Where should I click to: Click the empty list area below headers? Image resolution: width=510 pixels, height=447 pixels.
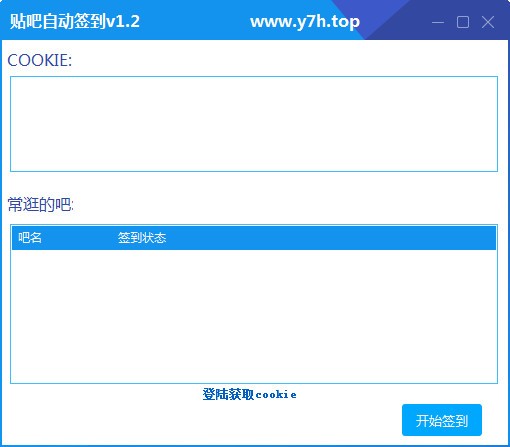tap(254, 316)
